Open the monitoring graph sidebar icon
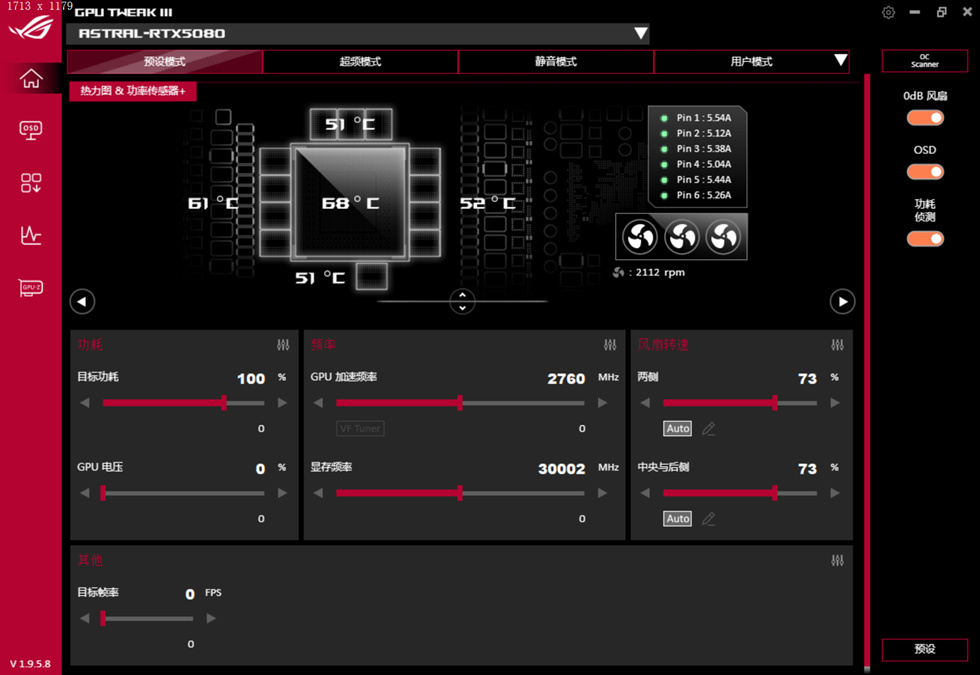 tap(31, 235)
